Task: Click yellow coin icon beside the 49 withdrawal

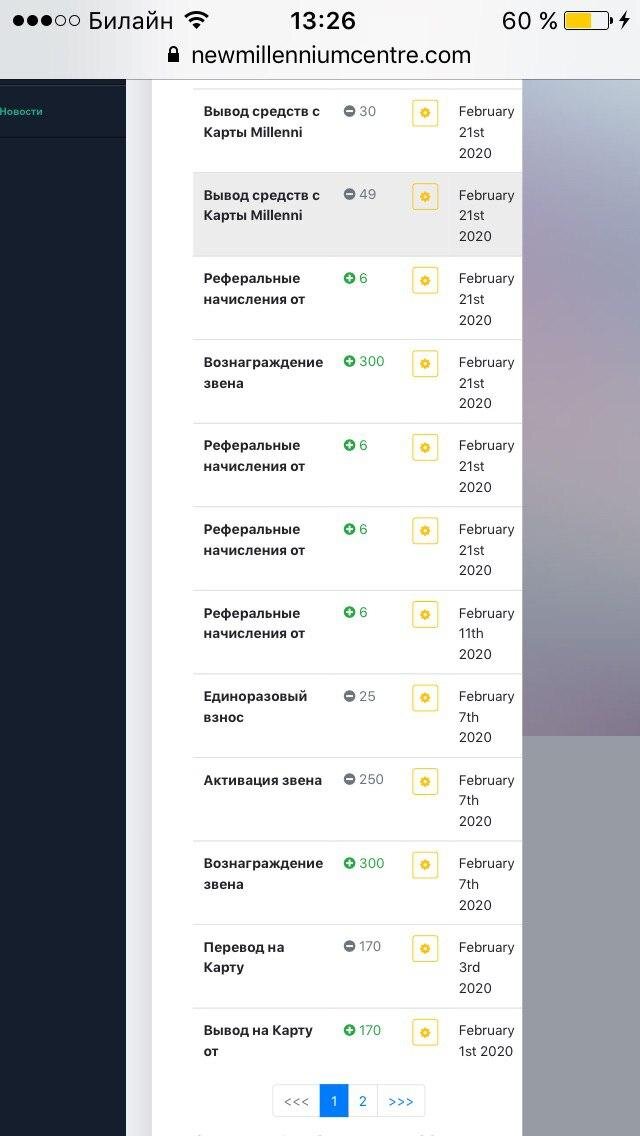Action: [x=425, y=197]
